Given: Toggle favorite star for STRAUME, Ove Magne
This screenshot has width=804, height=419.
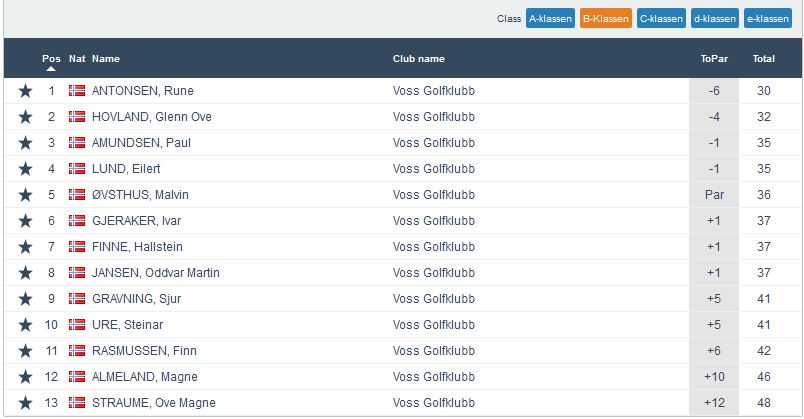Looking at the screenshot, I should 25,403.
